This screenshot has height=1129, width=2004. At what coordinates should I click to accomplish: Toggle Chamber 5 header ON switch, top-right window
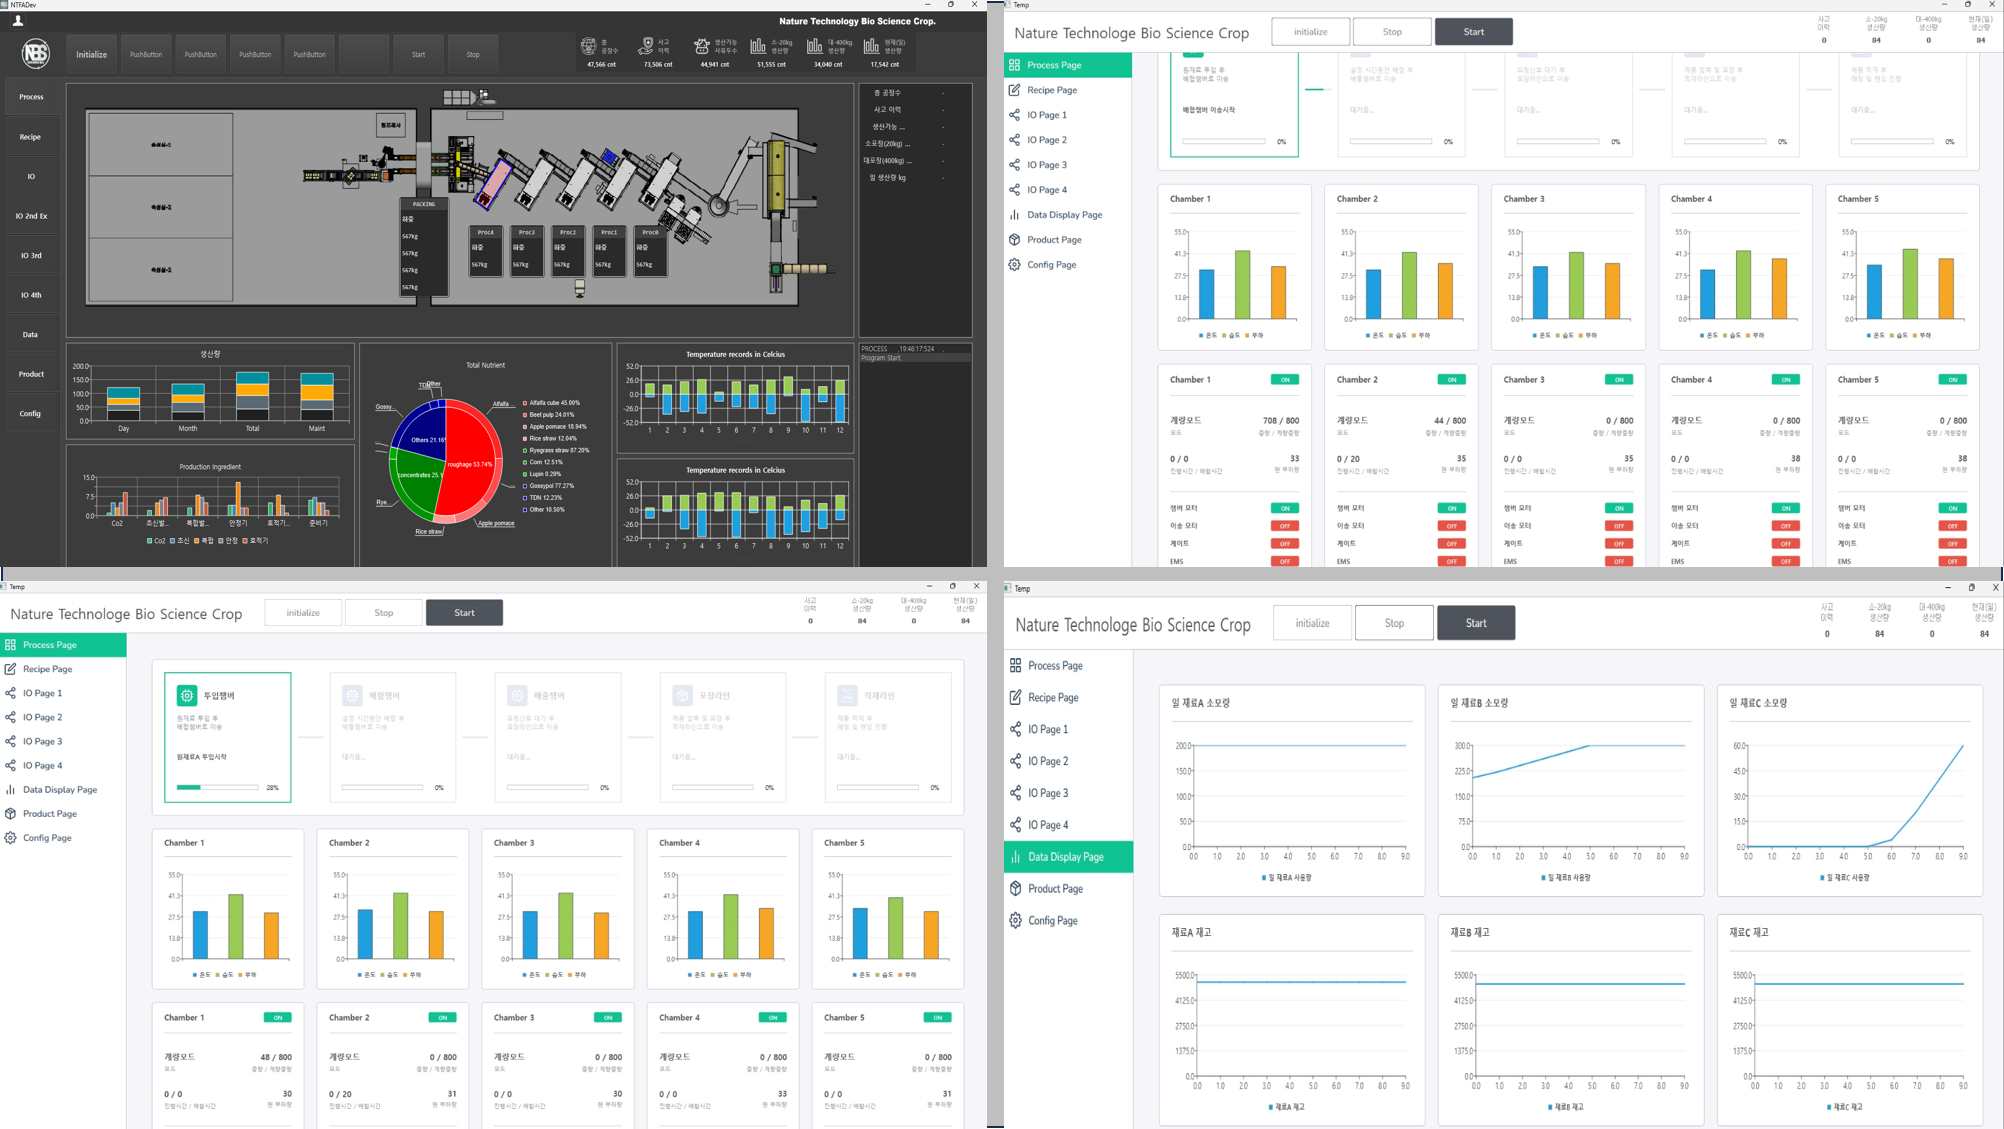pyautogui.click(x=1953, y=380)
